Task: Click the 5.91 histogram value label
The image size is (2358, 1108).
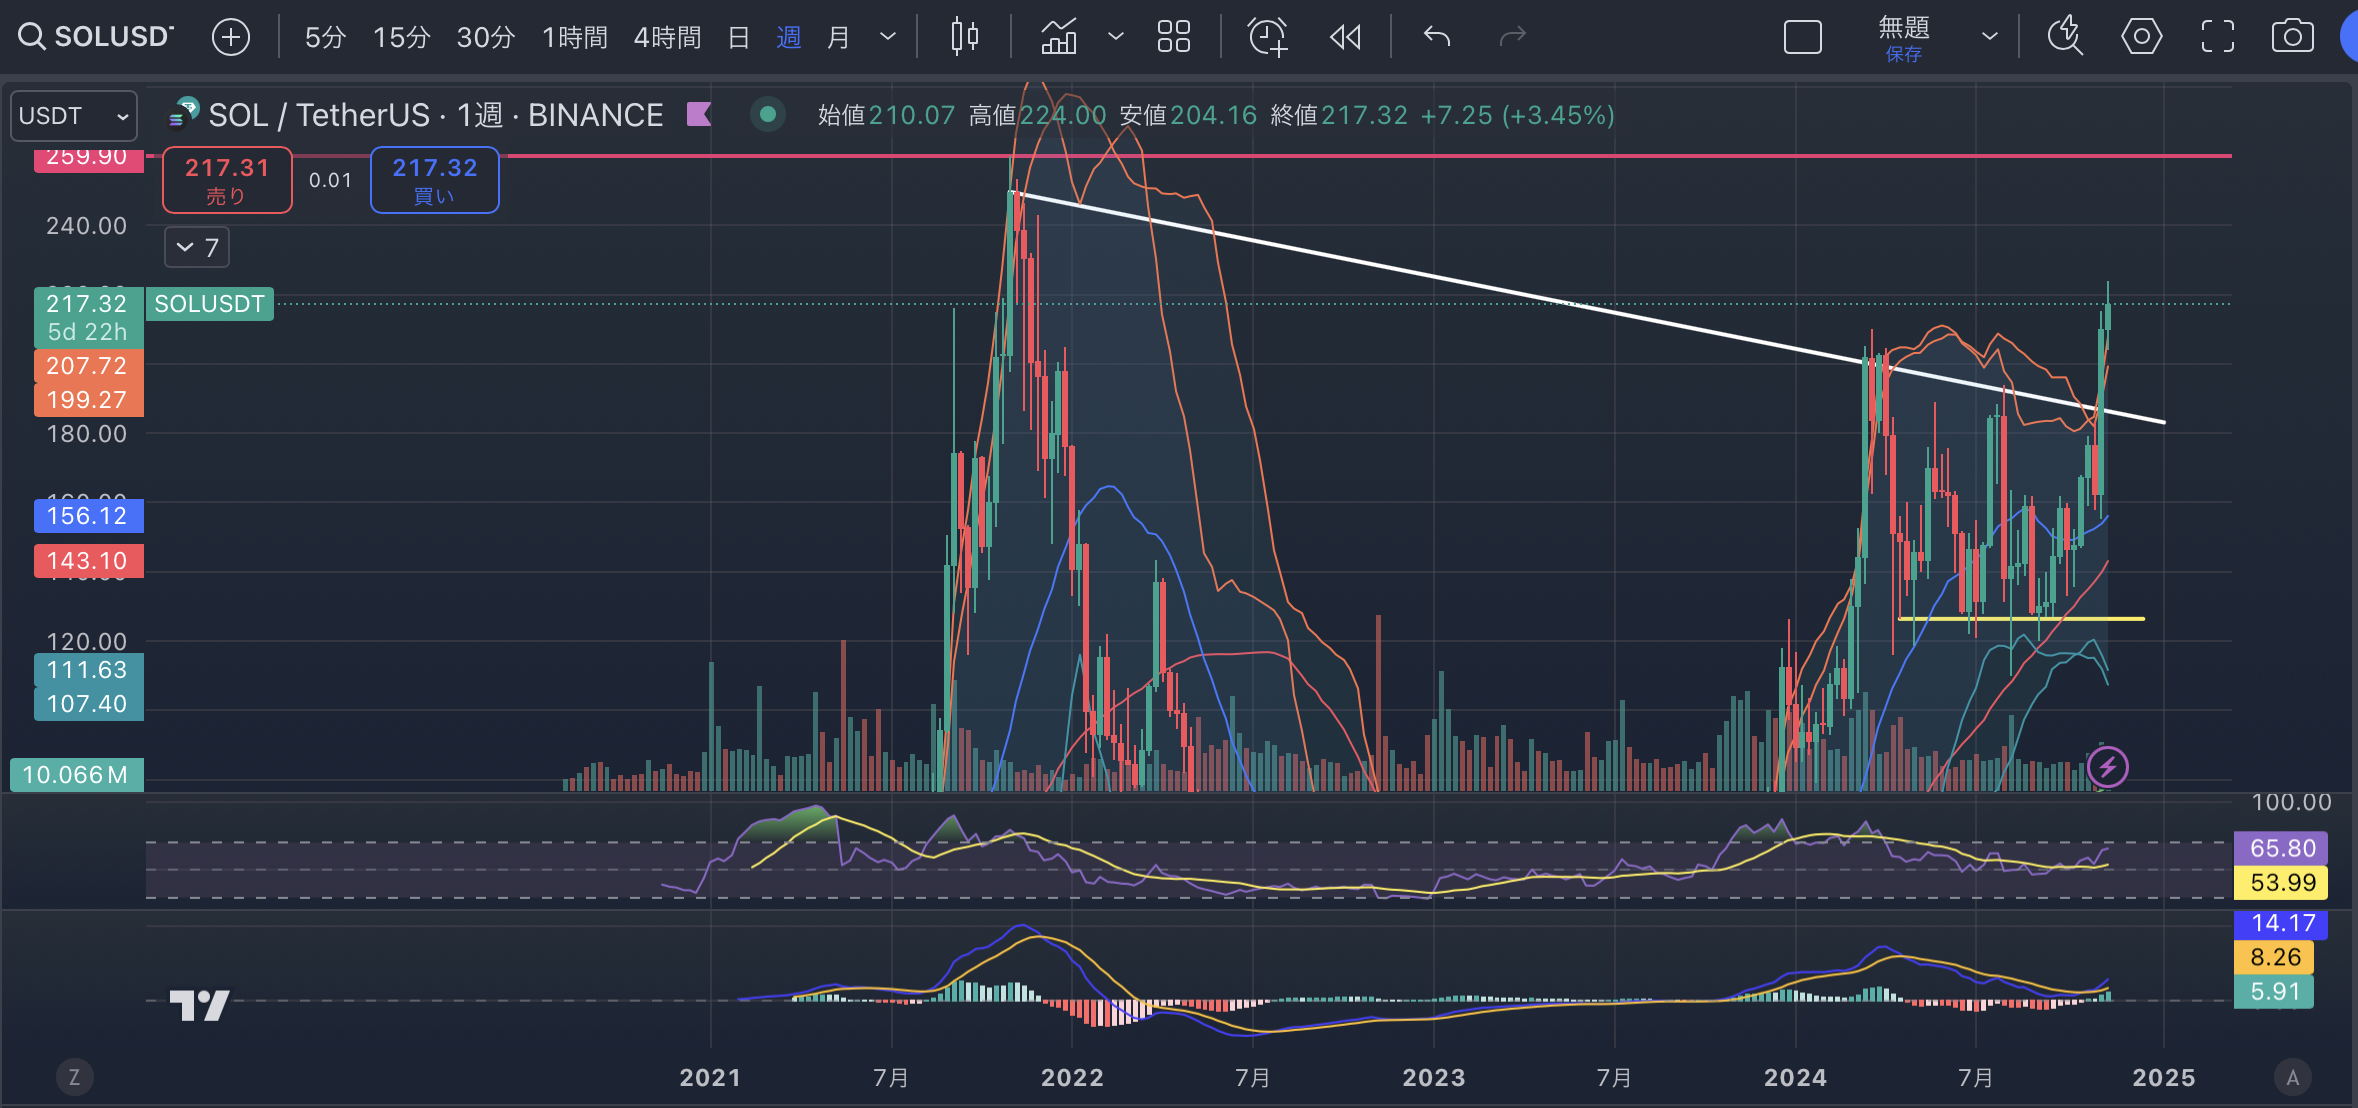Action: 2274,991
